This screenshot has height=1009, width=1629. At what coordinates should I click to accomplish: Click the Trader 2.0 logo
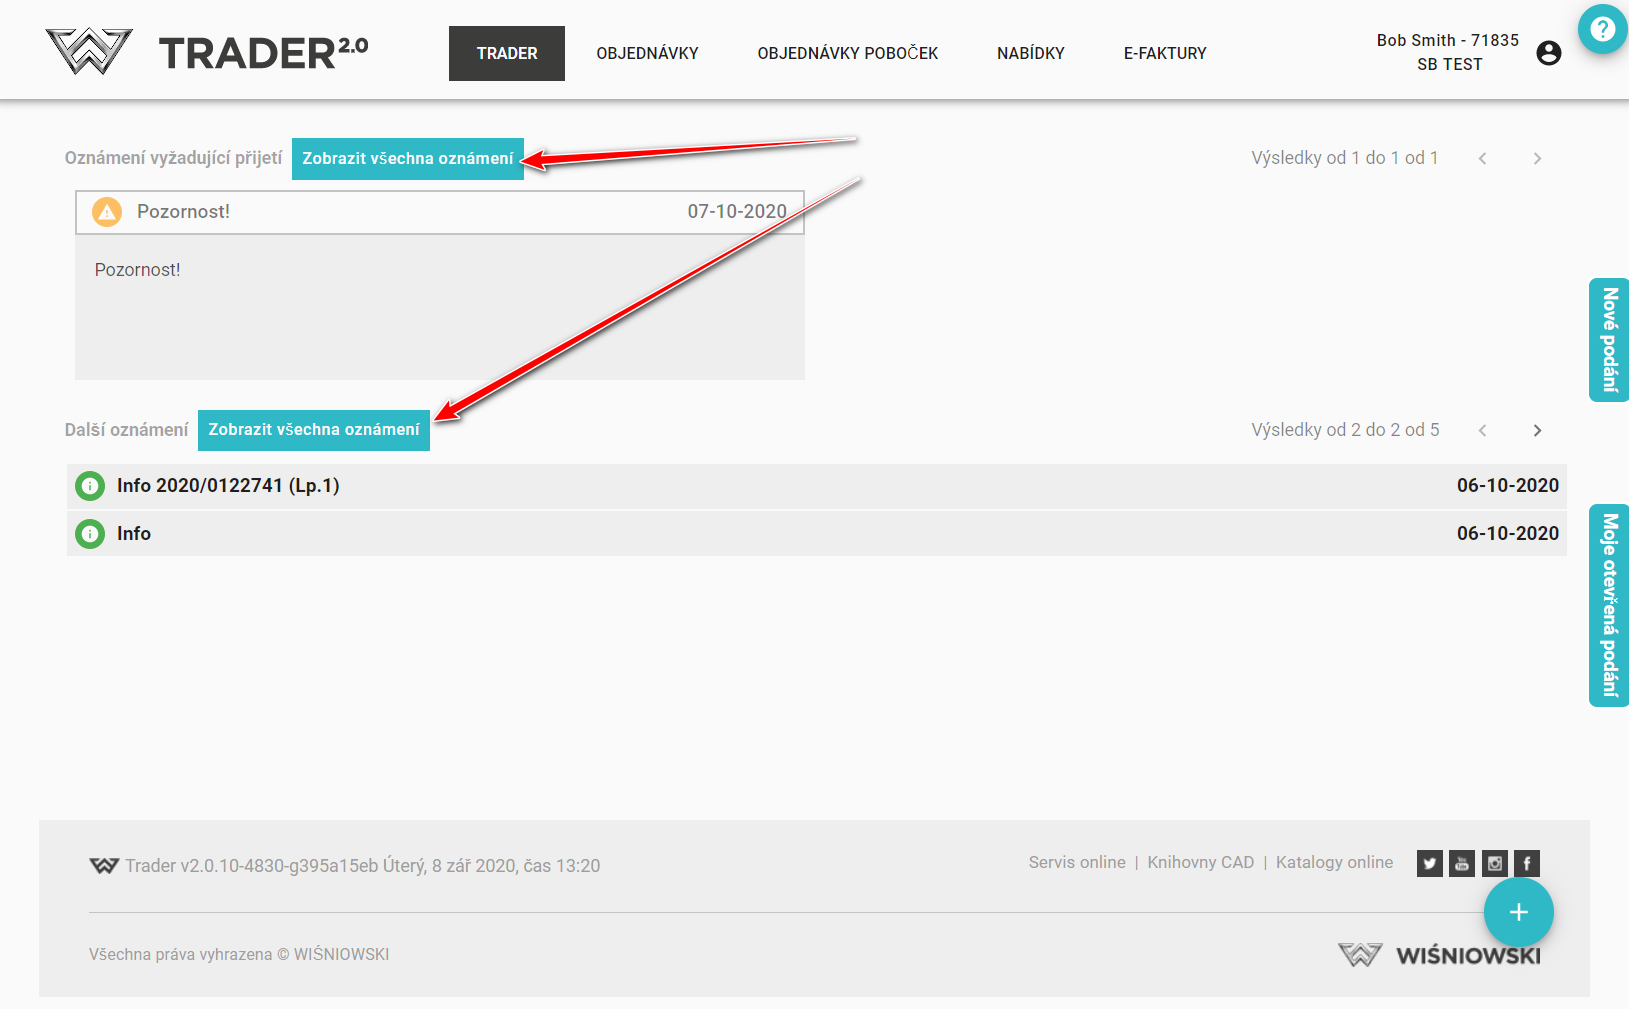[x=207, y=52]
